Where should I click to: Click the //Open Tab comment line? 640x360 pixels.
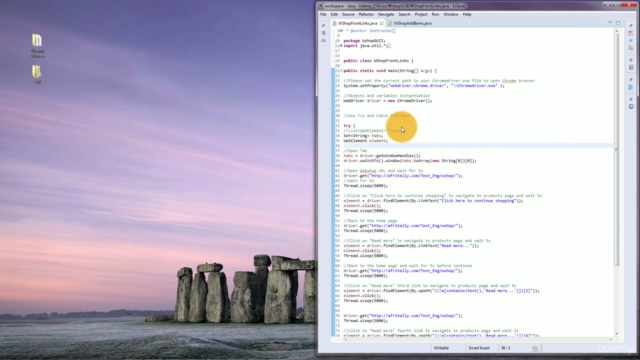pos(355,151)
